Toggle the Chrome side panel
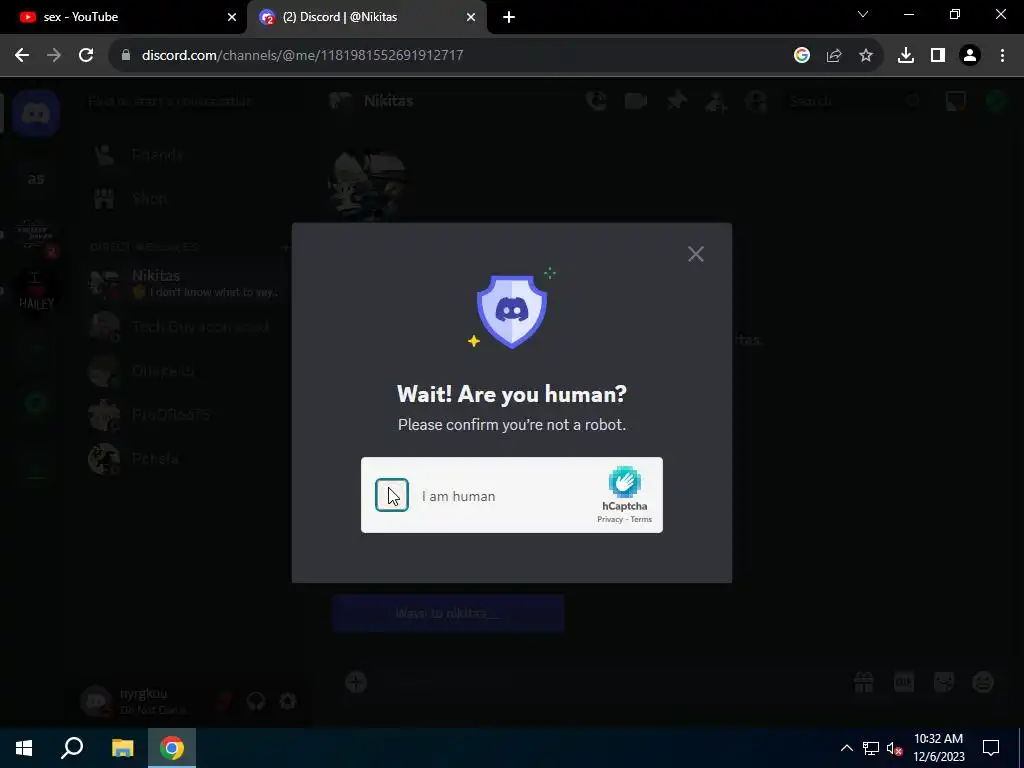This screenshot has height=768, width=1024. pos(938,56)
